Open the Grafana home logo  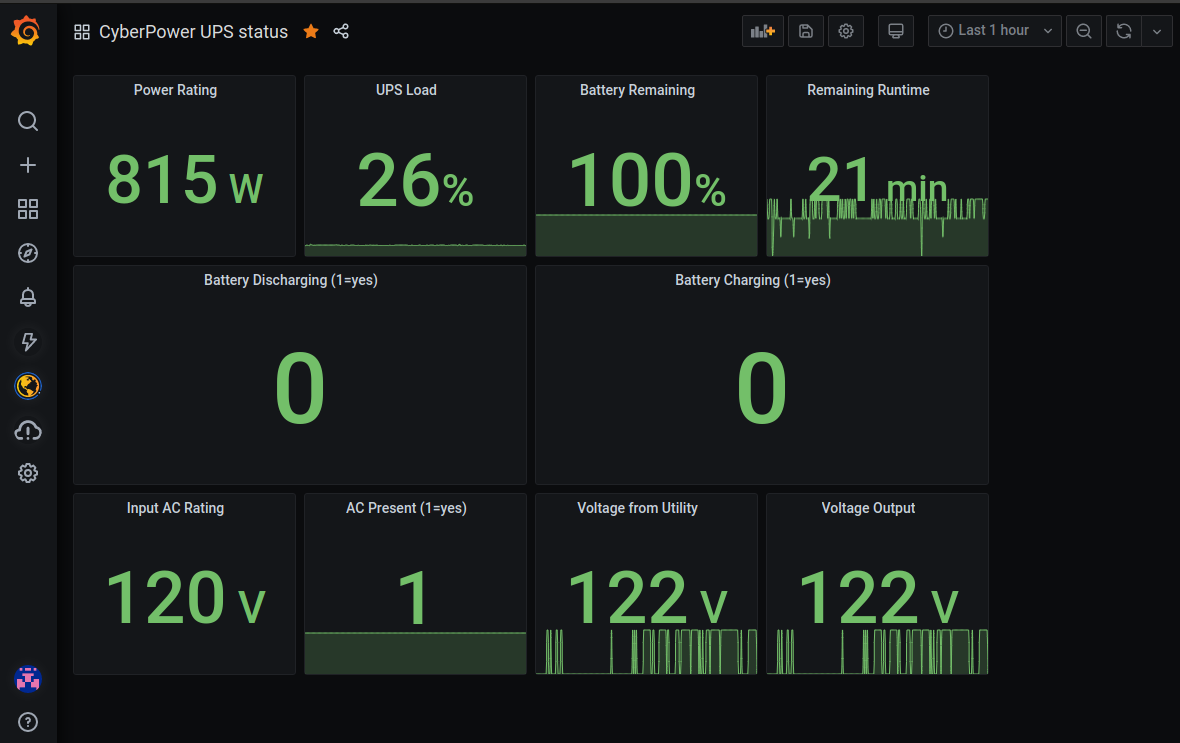pyautogui.click(x=26, y=31)
